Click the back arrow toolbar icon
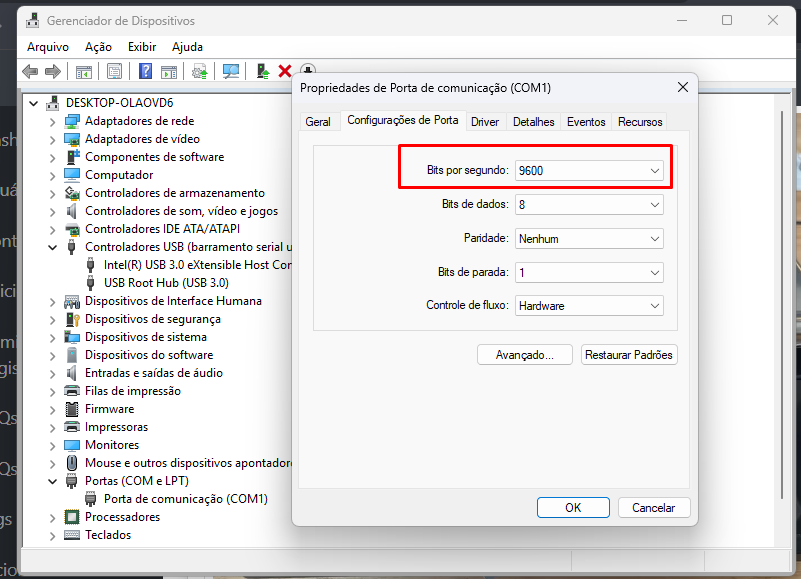Screen dimensions: 801x579 tap(30, 71)
